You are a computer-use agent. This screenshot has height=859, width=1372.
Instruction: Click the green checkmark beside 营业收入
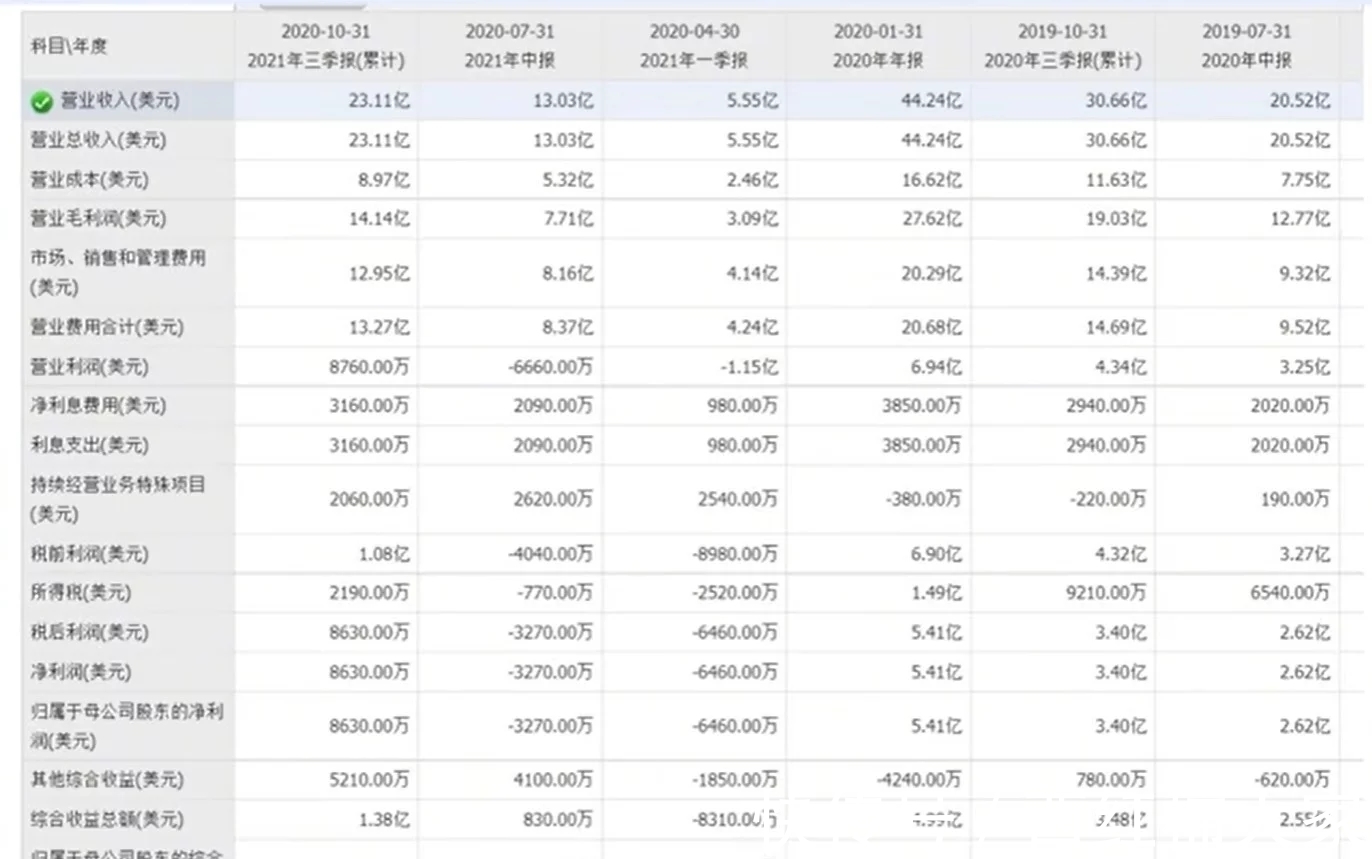point(41,102)
